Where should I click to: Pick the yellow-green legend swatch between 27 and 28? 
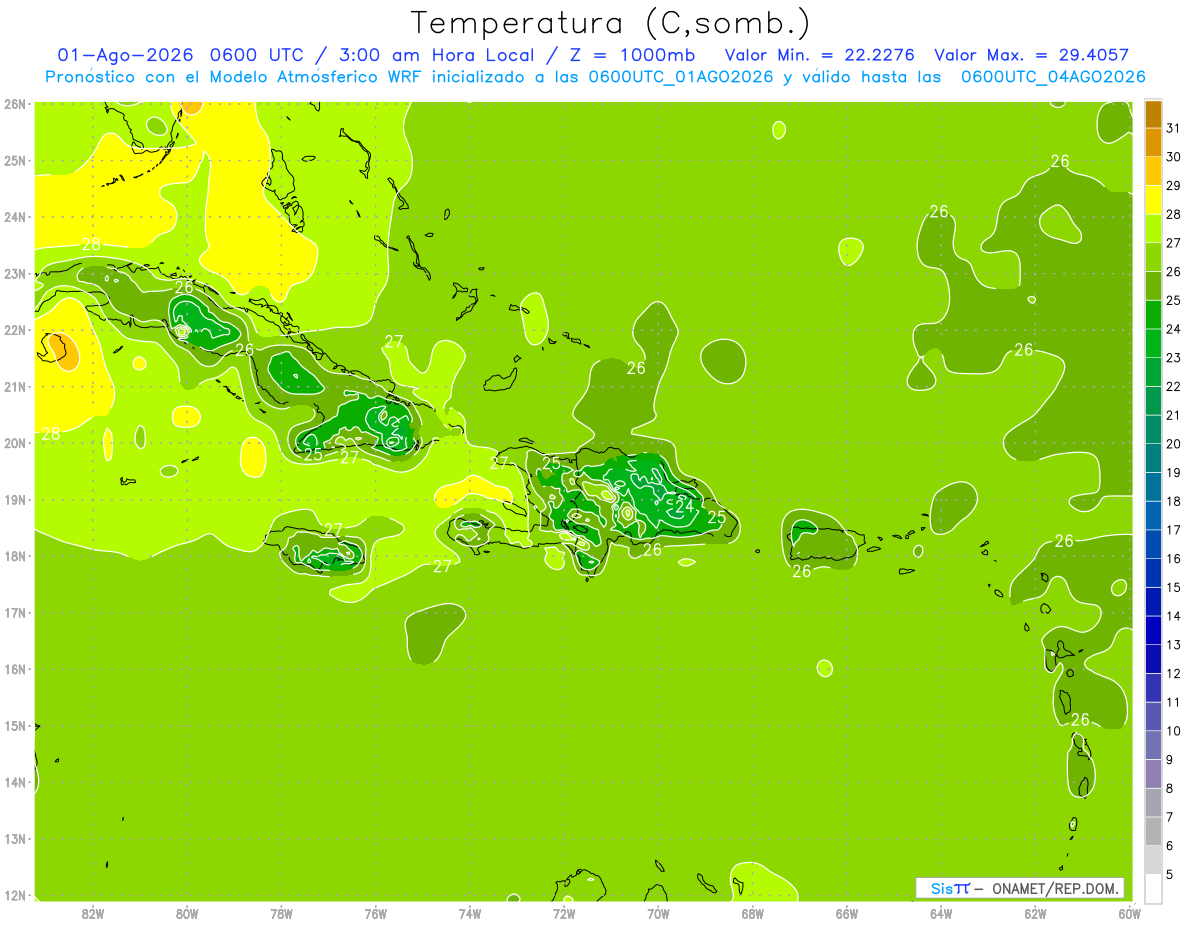tap(1153, 229)
